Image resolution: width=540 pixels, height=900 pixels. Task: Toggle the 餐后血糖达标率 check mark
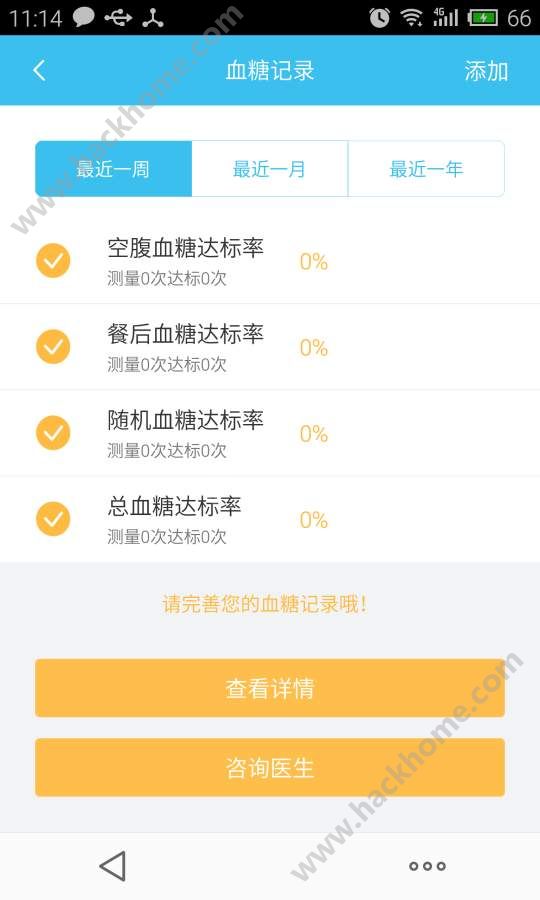click(x=53, y=347)
